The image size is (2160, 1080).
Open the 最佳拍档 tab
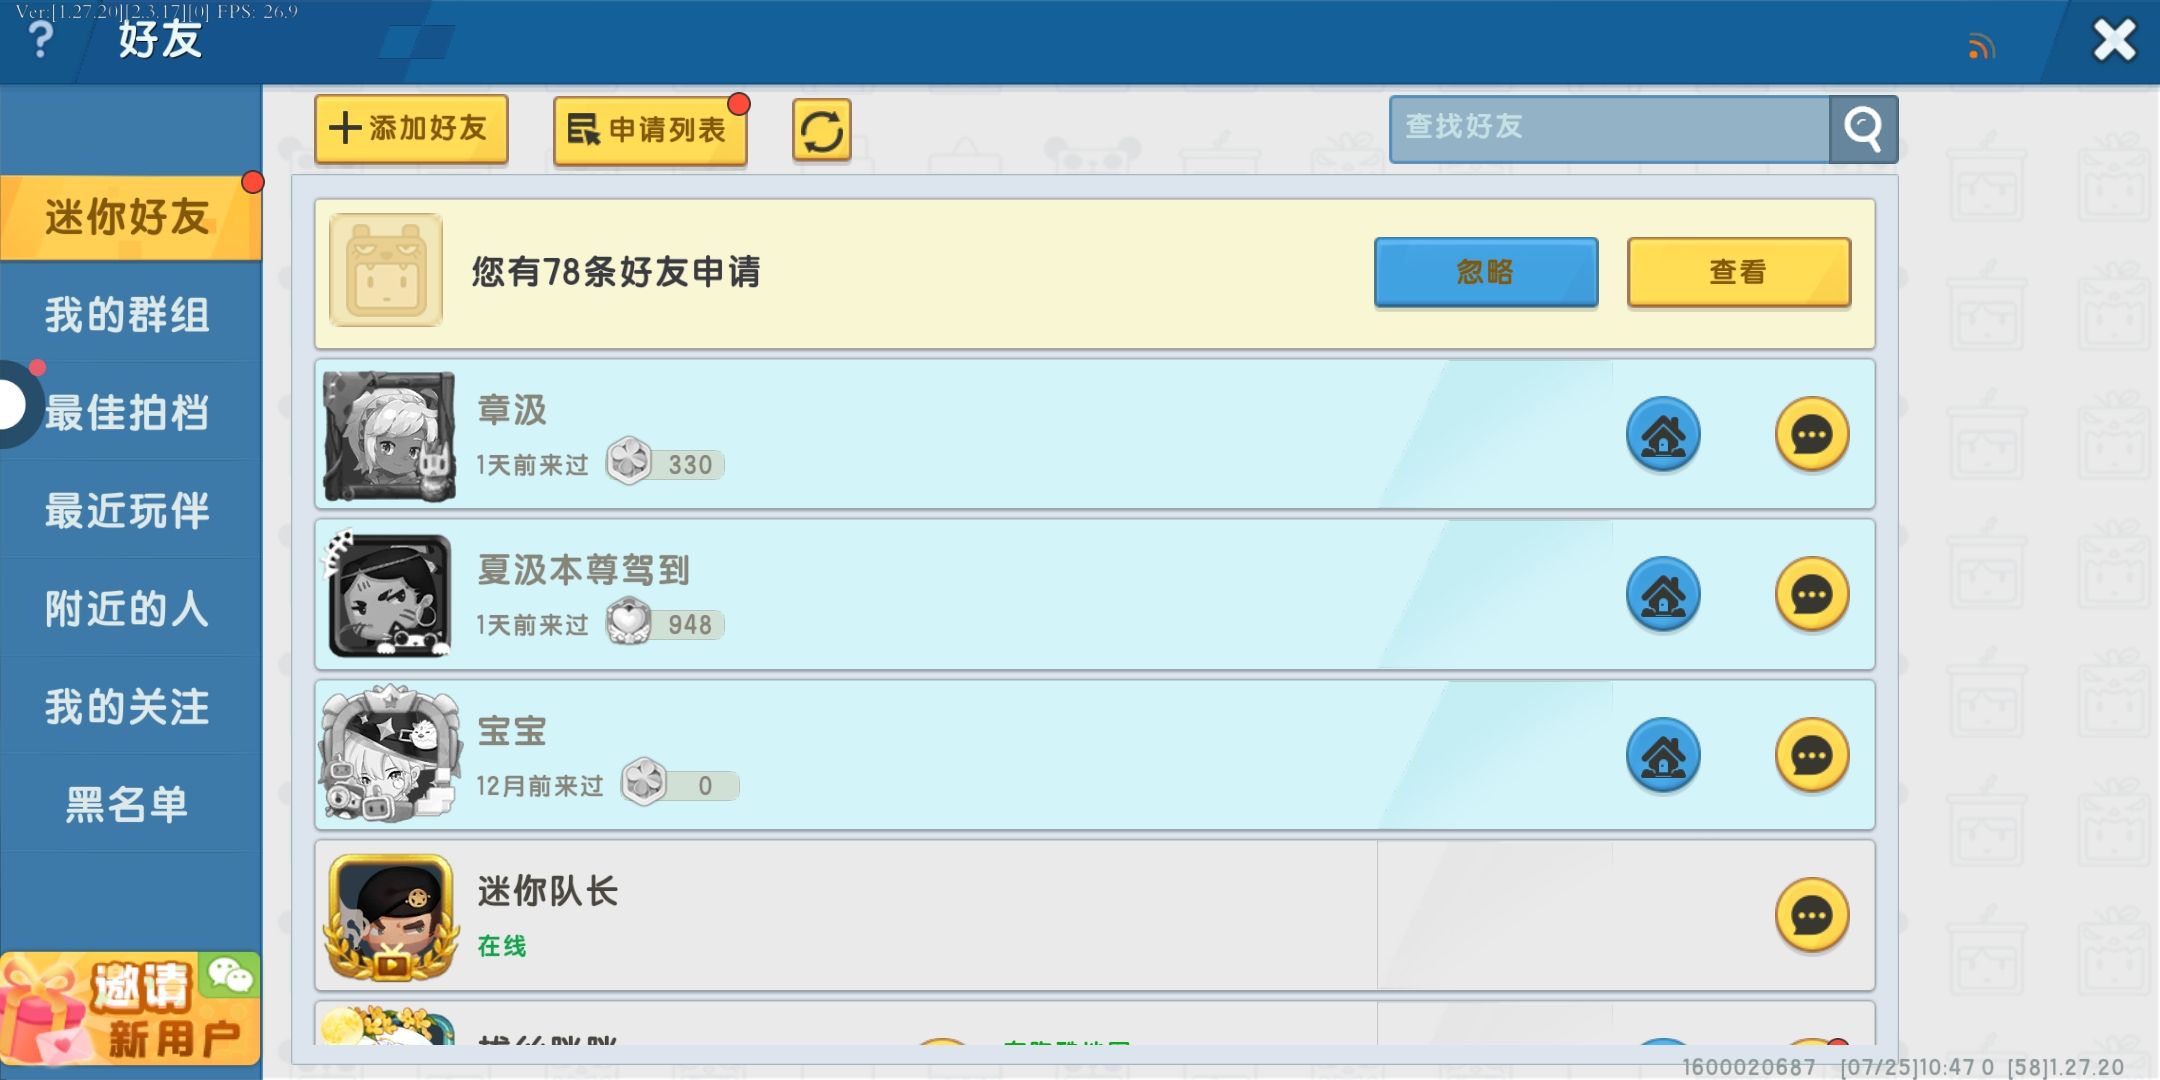(128, 412)
